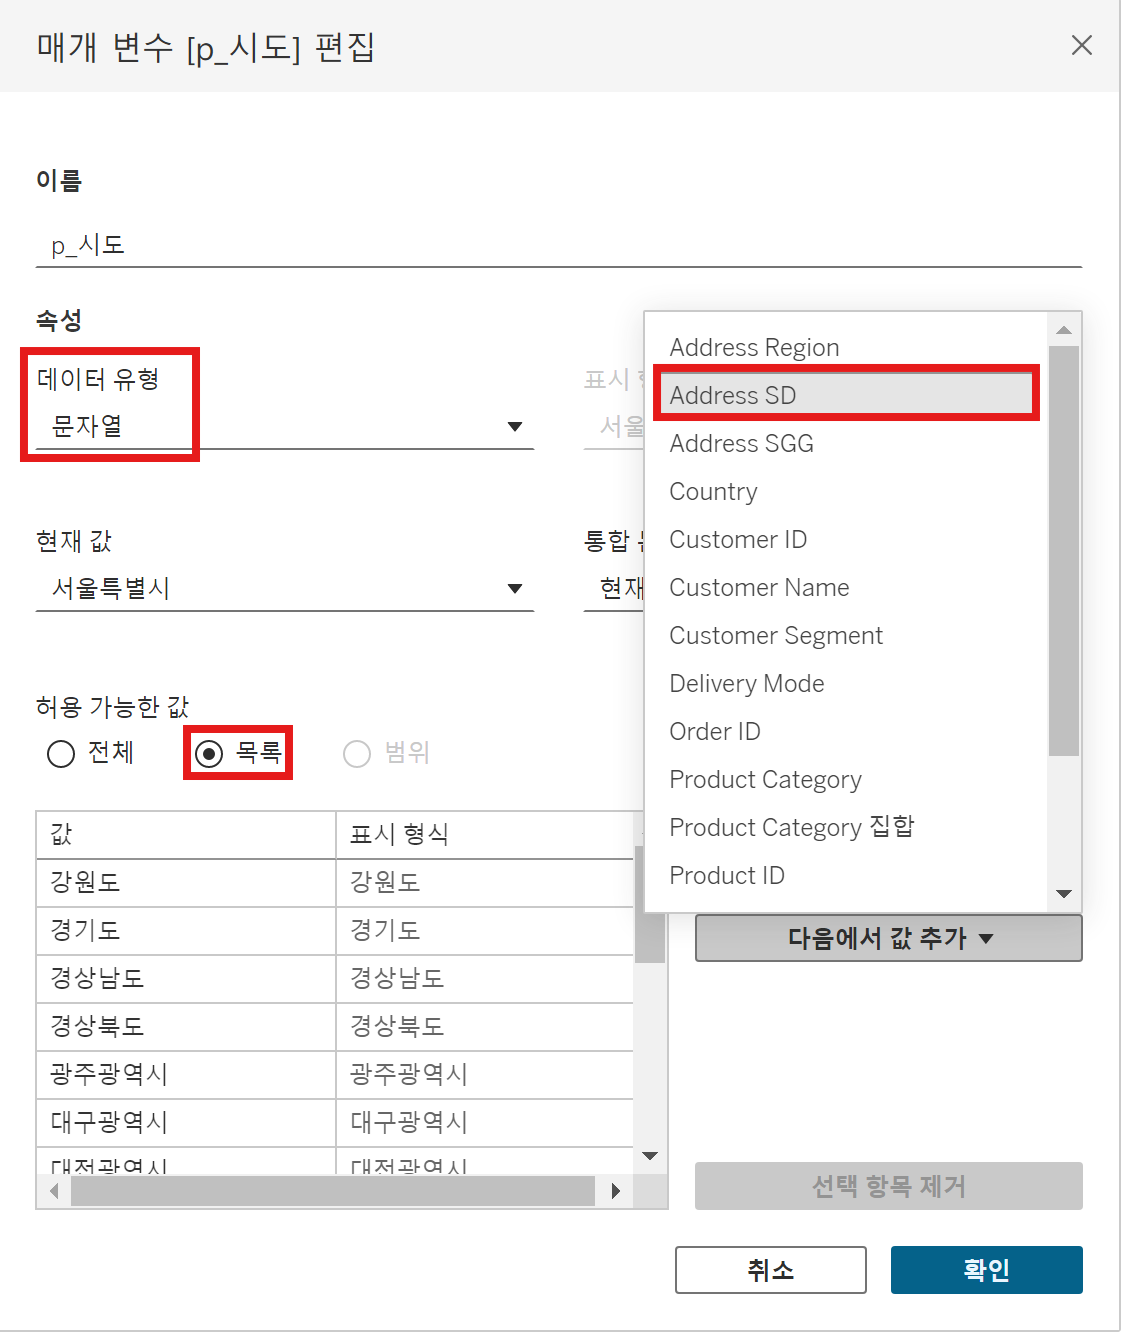Close the parameter edit dialog with X
Viewport: 1121px width, 1332px height.
(x=1081, y=45)
